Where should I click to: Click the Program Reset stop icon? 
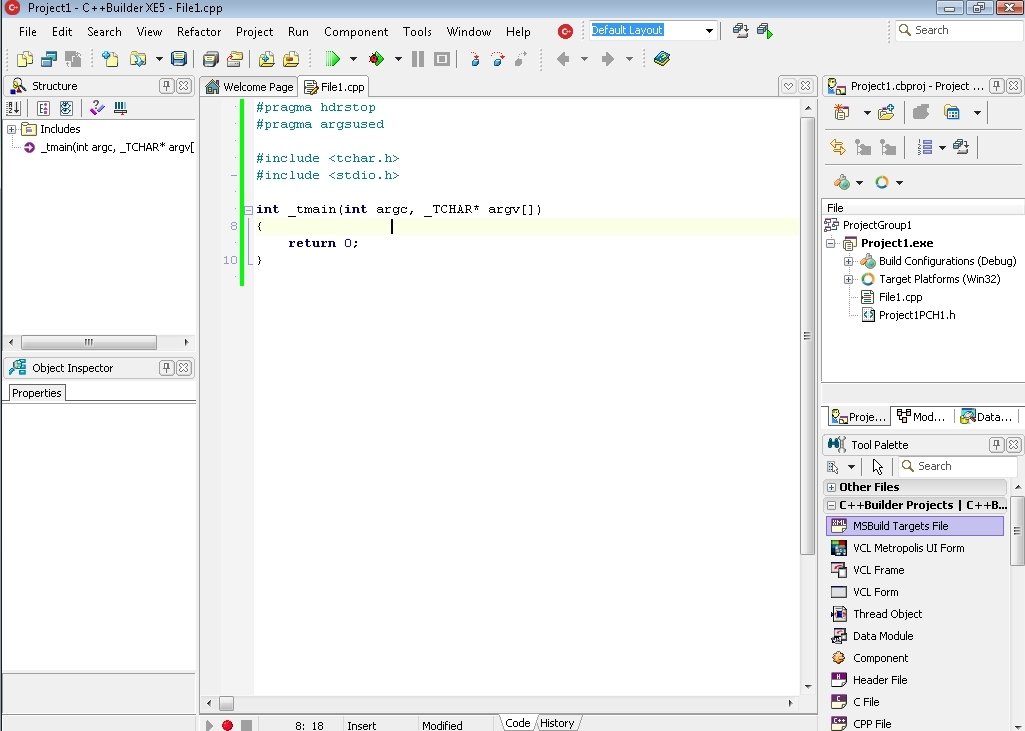click(442, 59)
